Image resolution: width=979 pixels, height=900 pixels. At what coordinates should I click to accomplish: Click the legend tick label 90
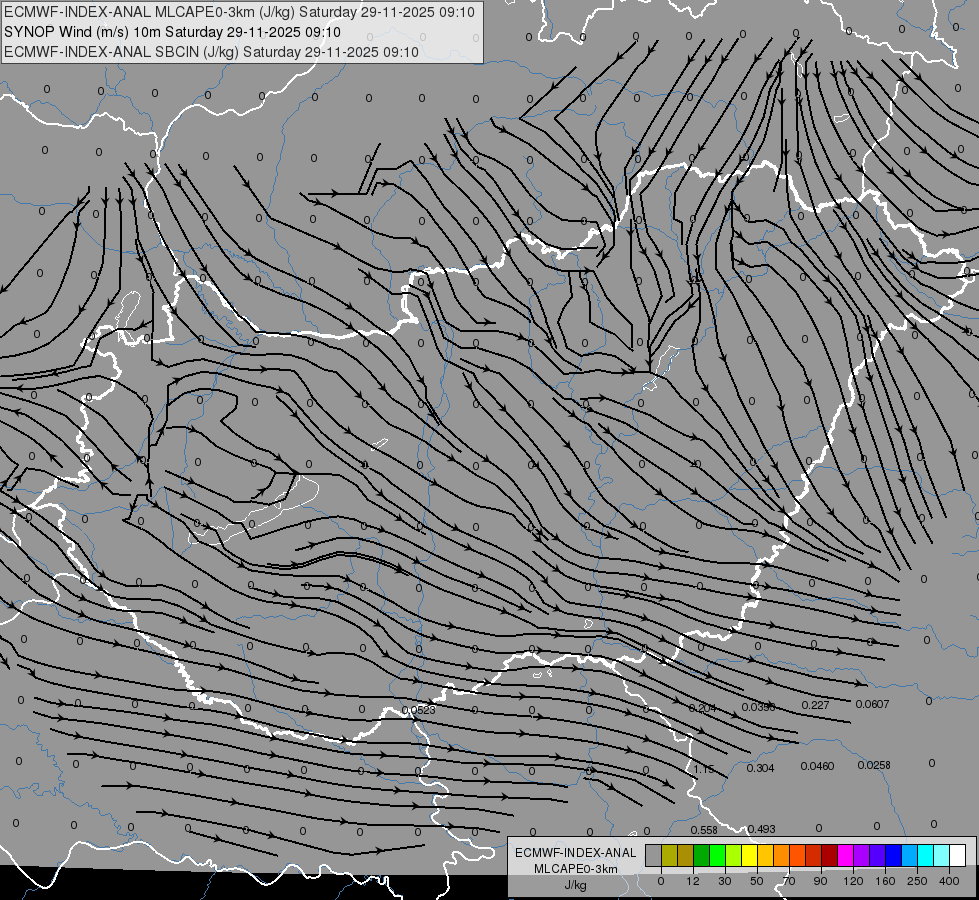pos(820,881)
